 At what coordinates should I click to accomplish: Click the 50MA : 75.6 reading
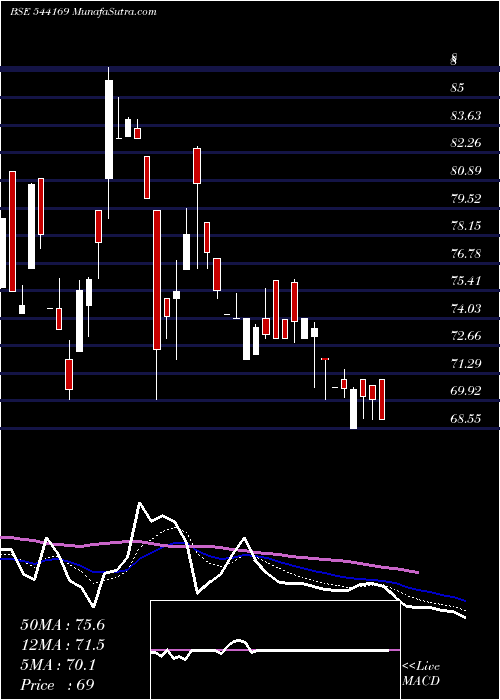(62, 625)
